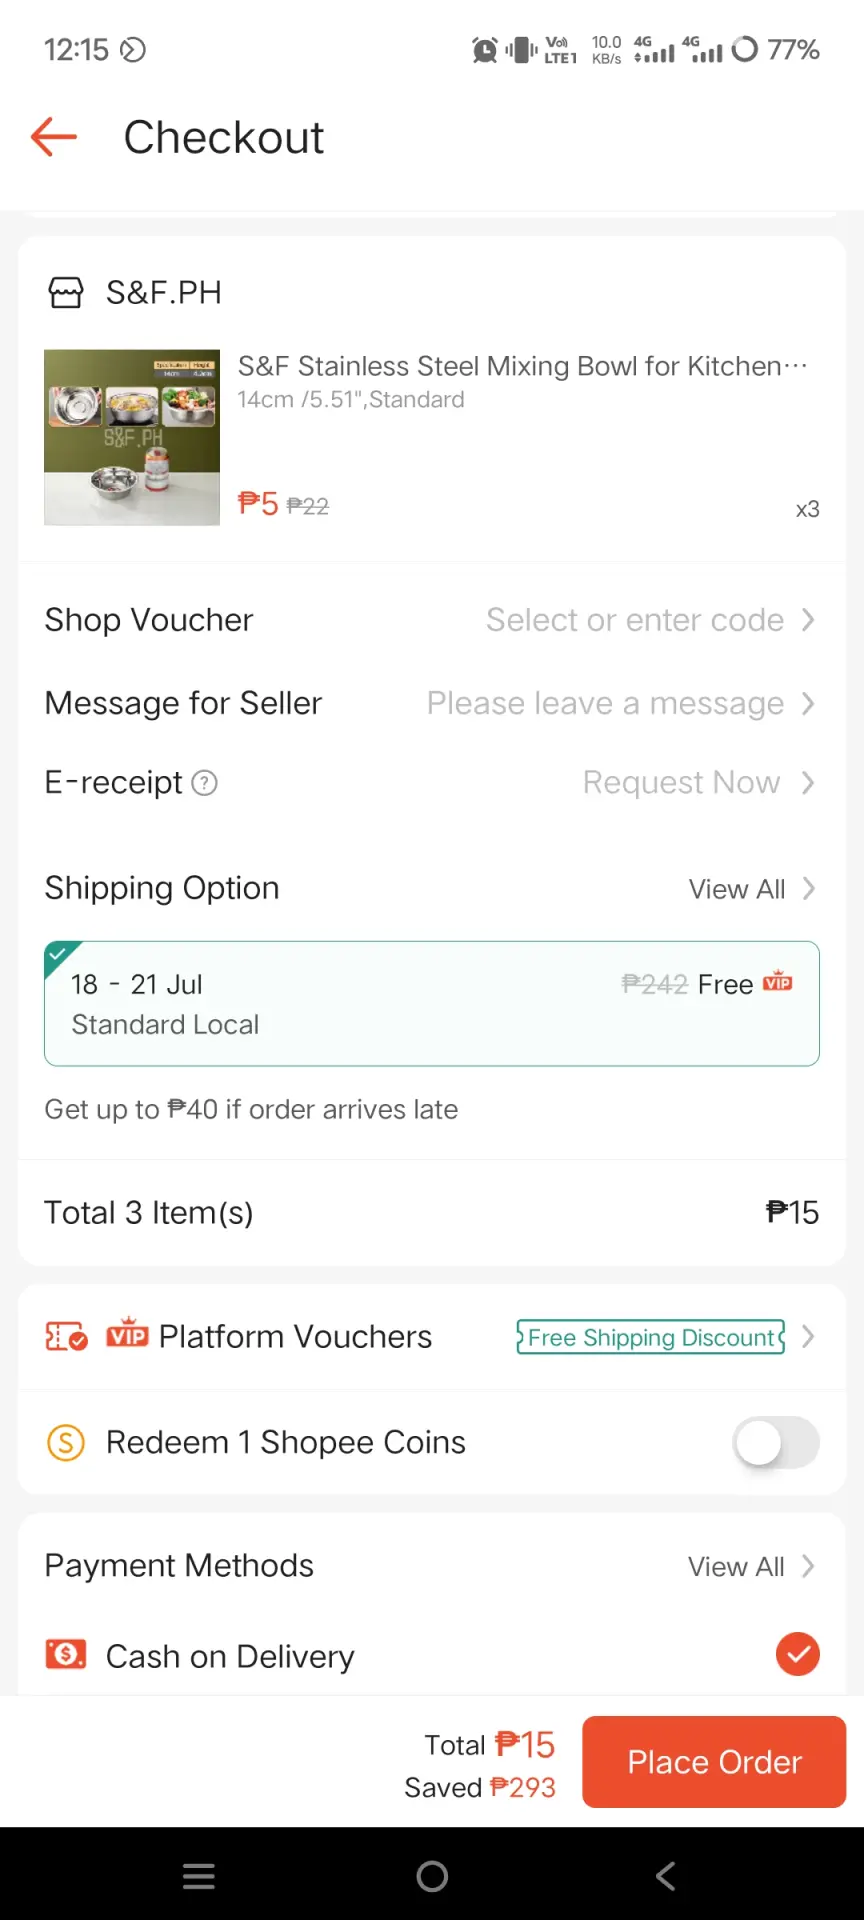Image resolution: width=864 pixels, height=1920 pixels.
Task: Tap the Platform Vouchers ticket icon
Action: (x=66, y=1336)
